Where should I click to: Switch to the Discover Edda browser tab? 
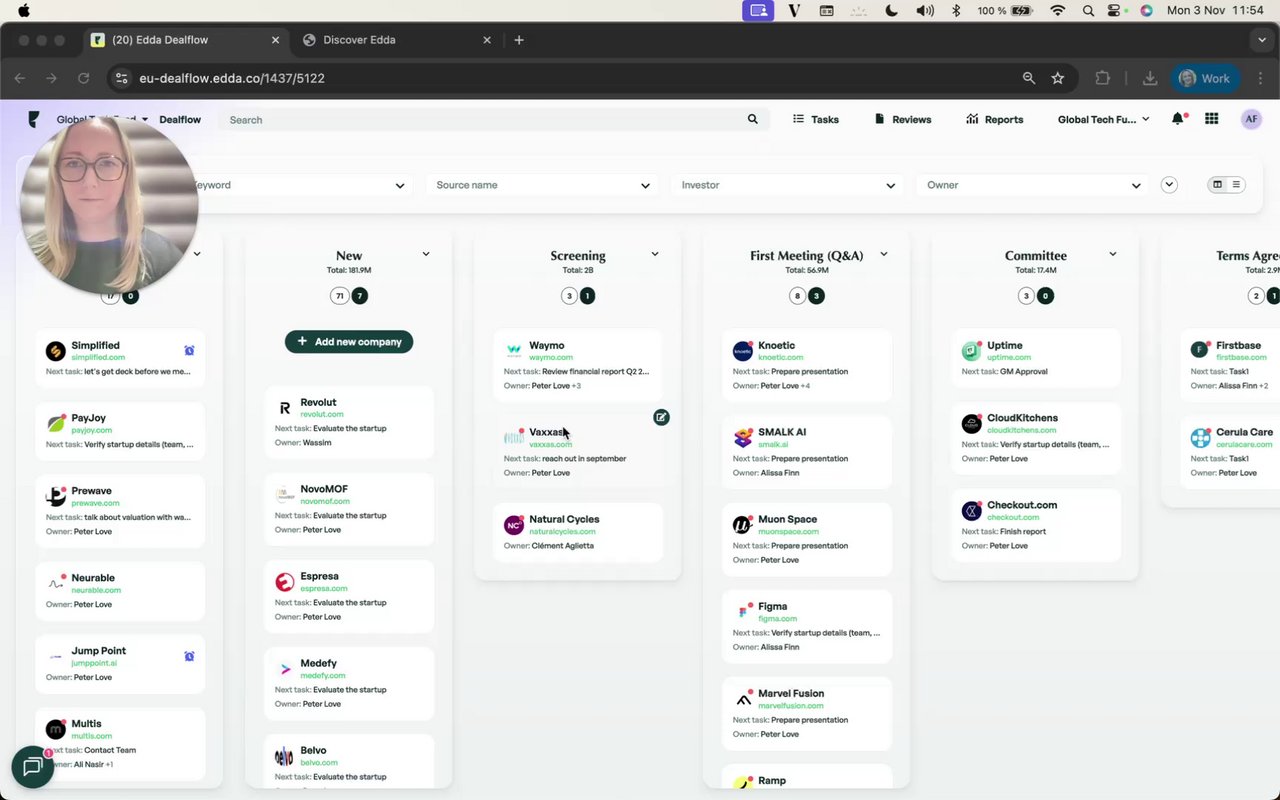[397, 40]
